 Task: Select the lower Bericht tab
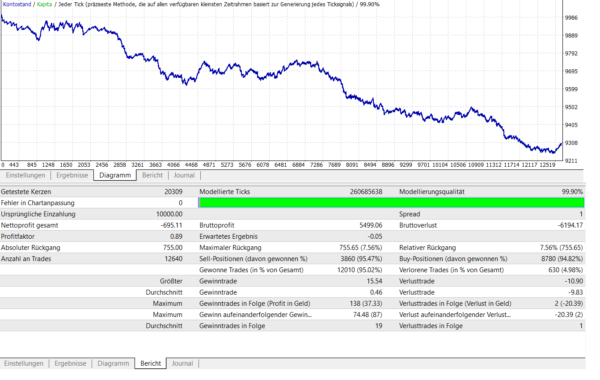click(150, 364)
